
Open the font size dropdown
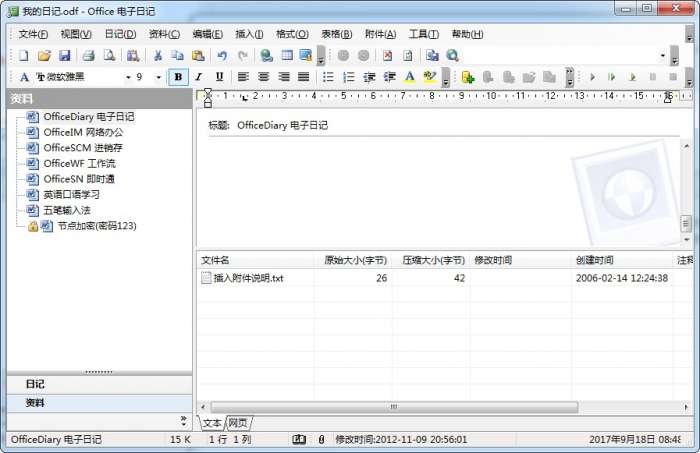158,77
